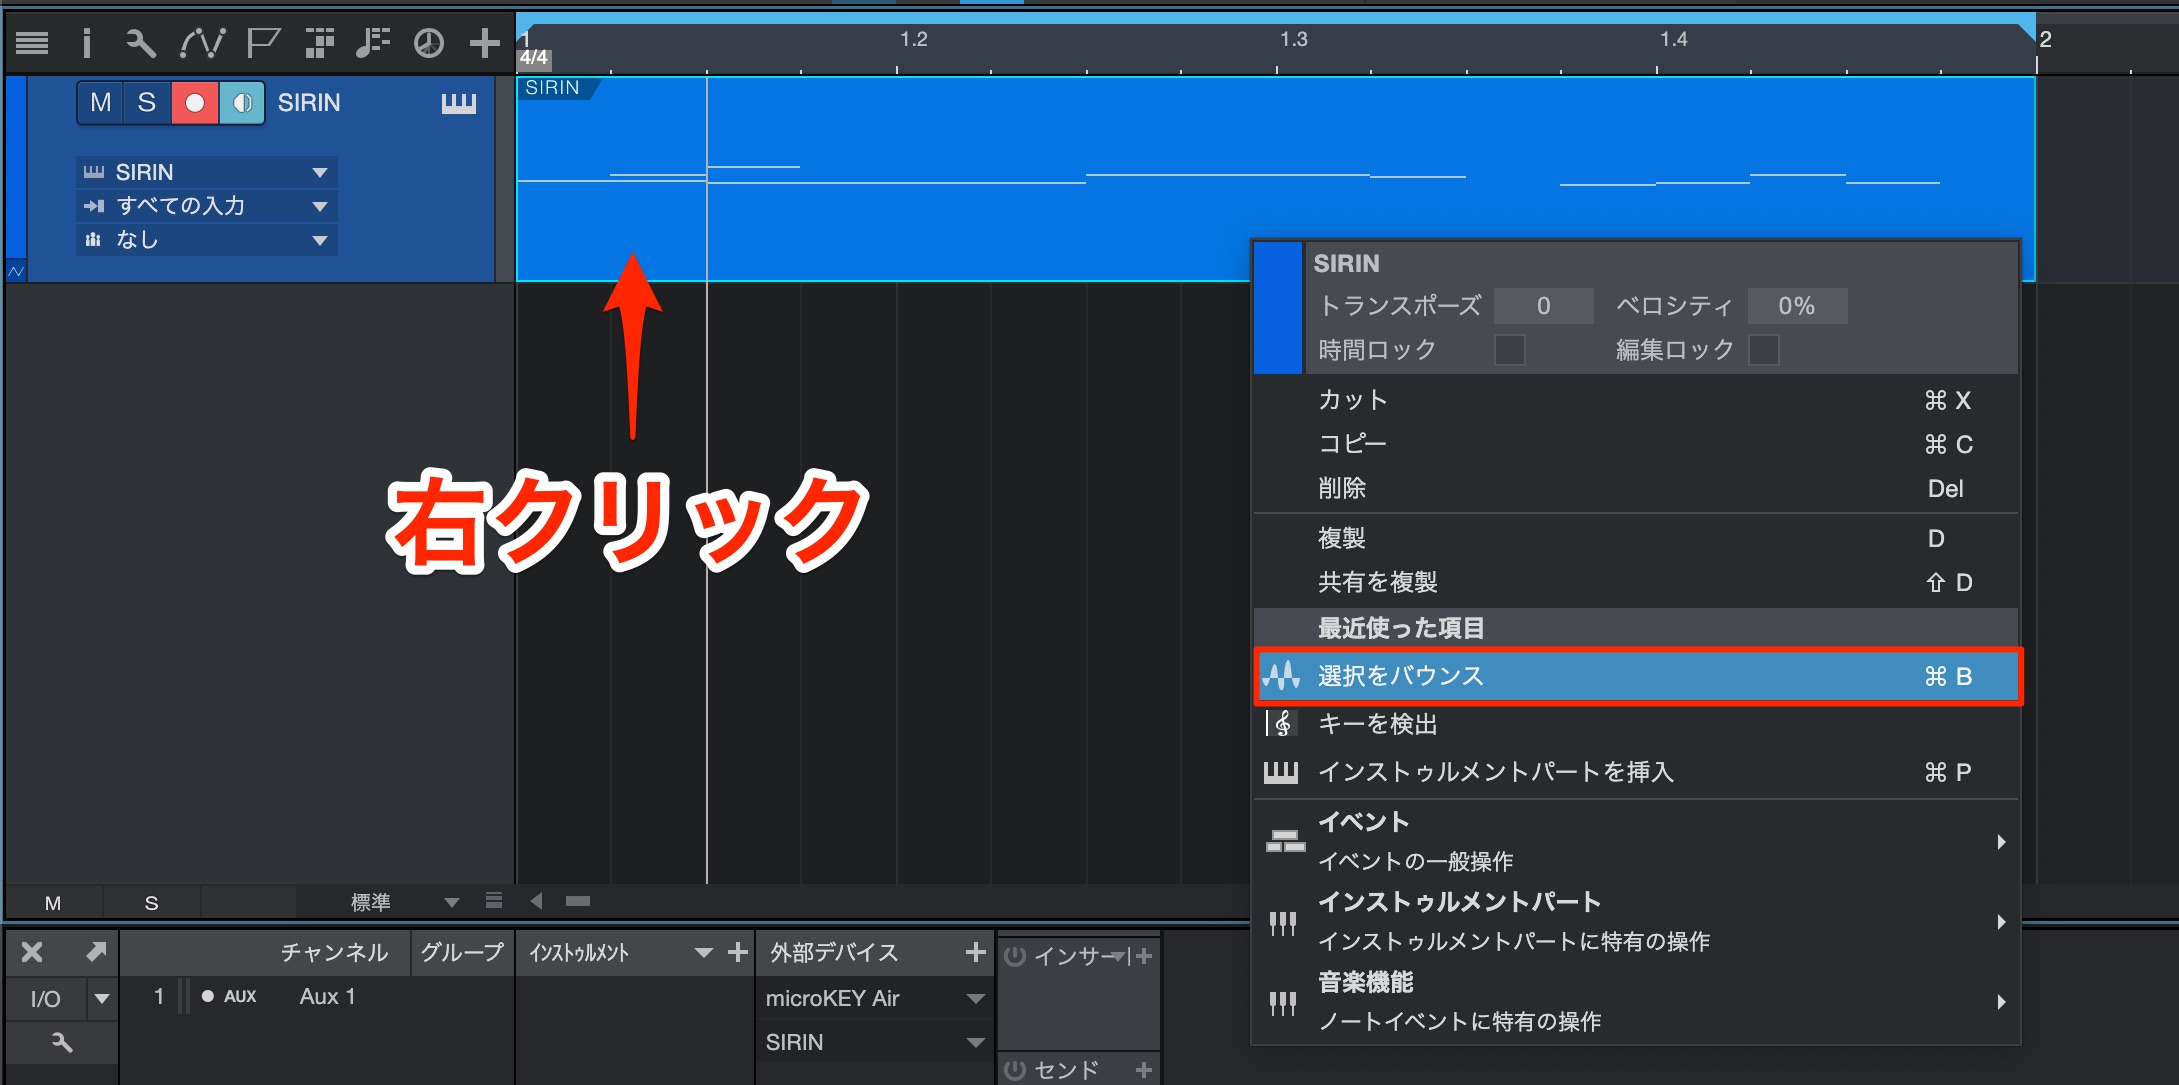Toggle the インサート power button

point(1015,956)
